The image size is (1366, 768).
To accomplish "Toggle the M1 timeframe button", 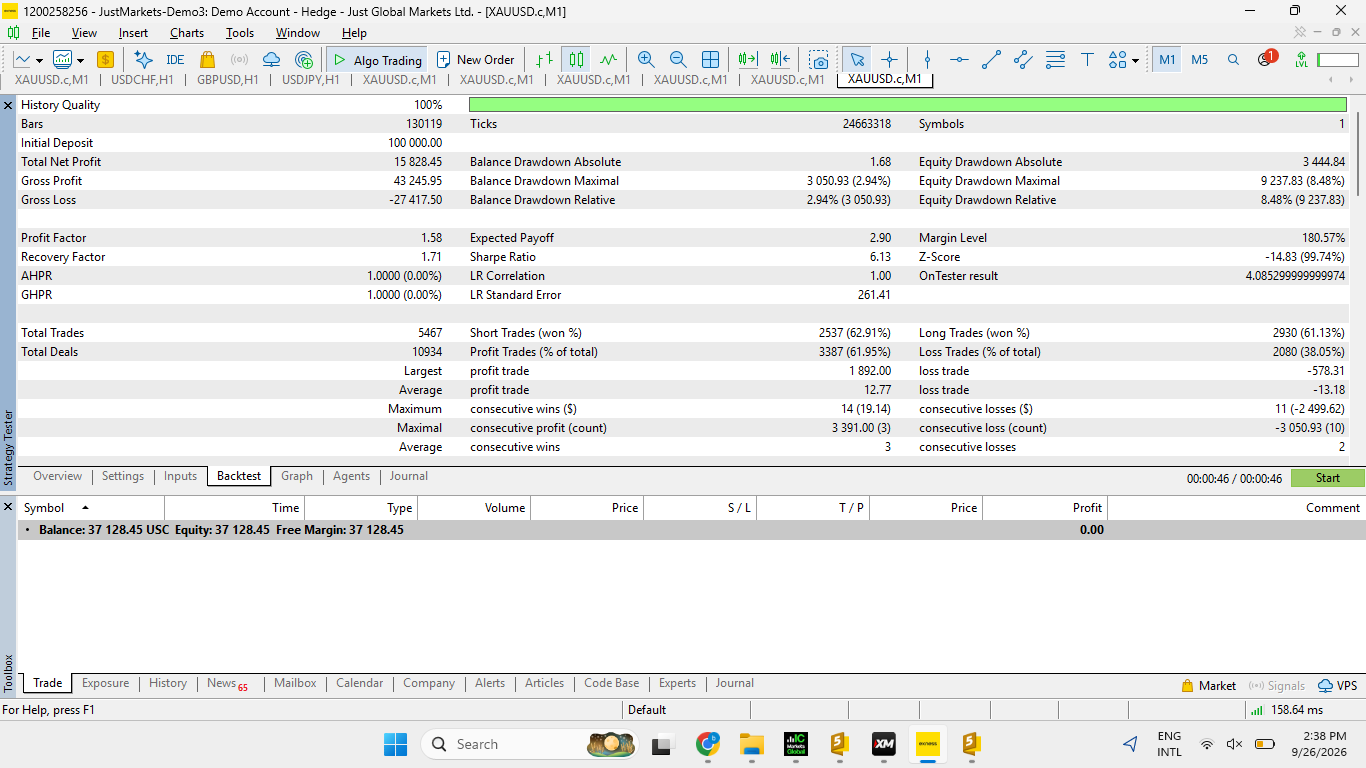I will point(1167,60).
